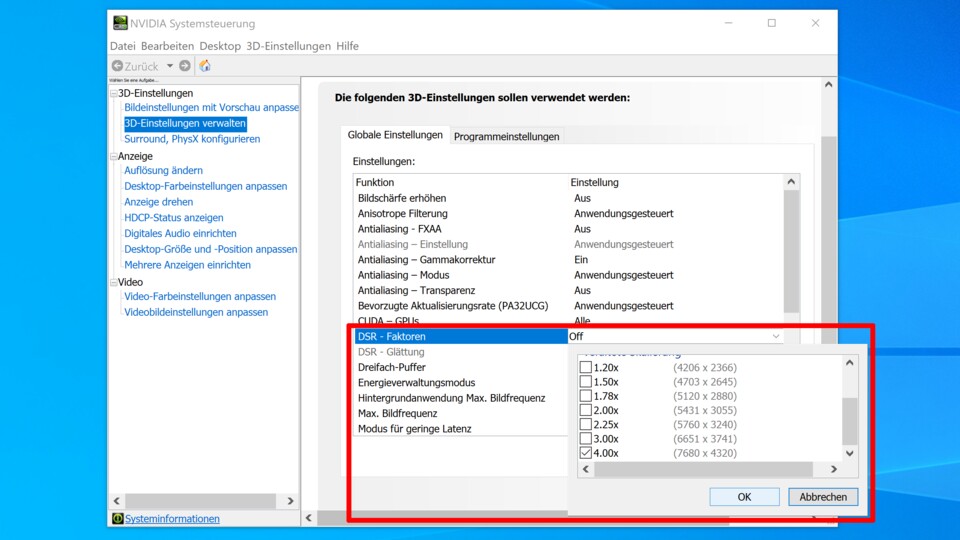Click the Systeminformationen icon at bottom left
960x540 pixels.
tap(117, 519)
